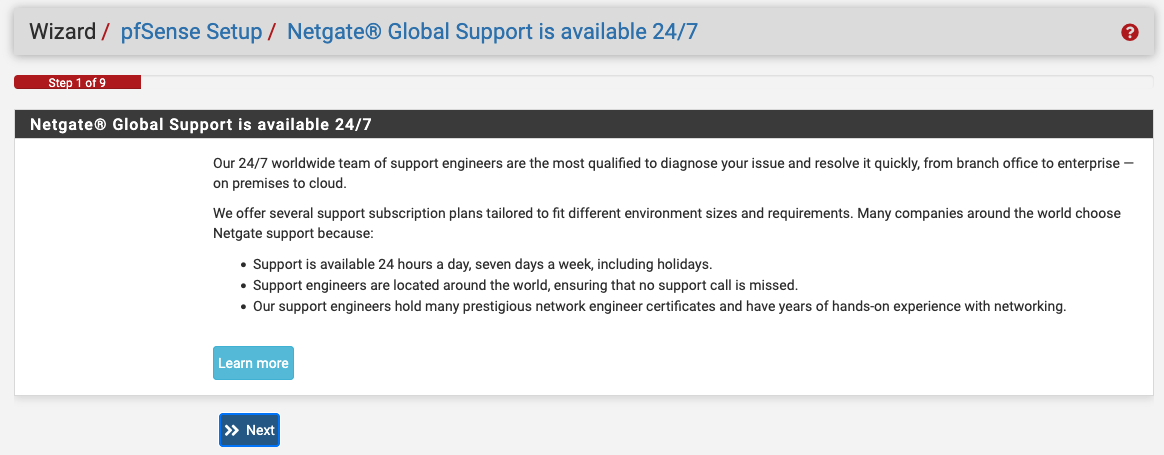This screenshot has height=455, width=1164.
Task: Proceed with the Next button
Action: coord(249,430)
